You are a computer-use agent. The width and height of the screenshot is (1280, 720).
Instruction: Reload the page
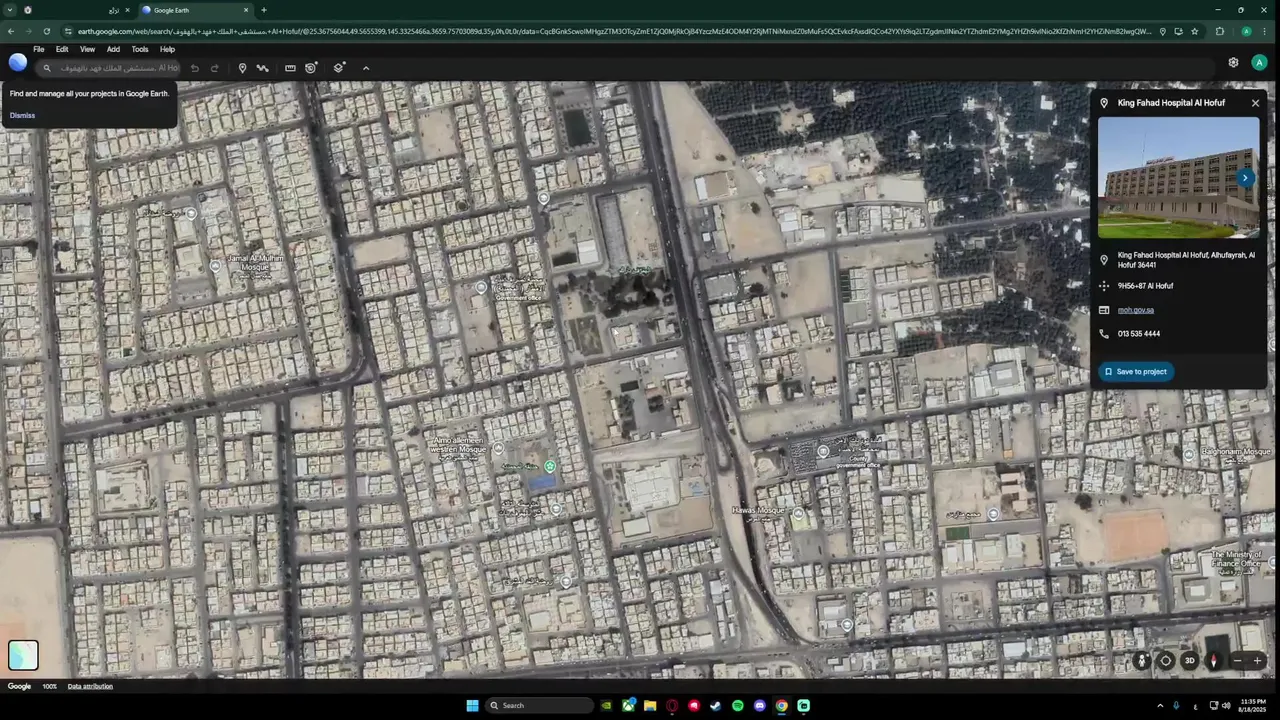47,31
